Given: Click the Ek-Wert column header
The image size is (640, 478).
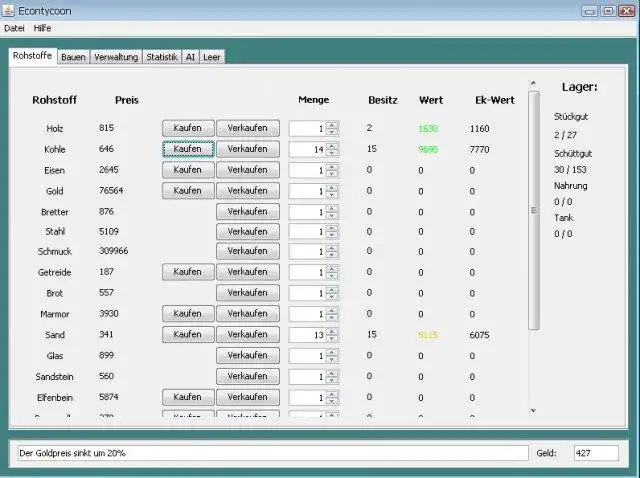Looking at the screenshot, I should [x=495, y=100].
